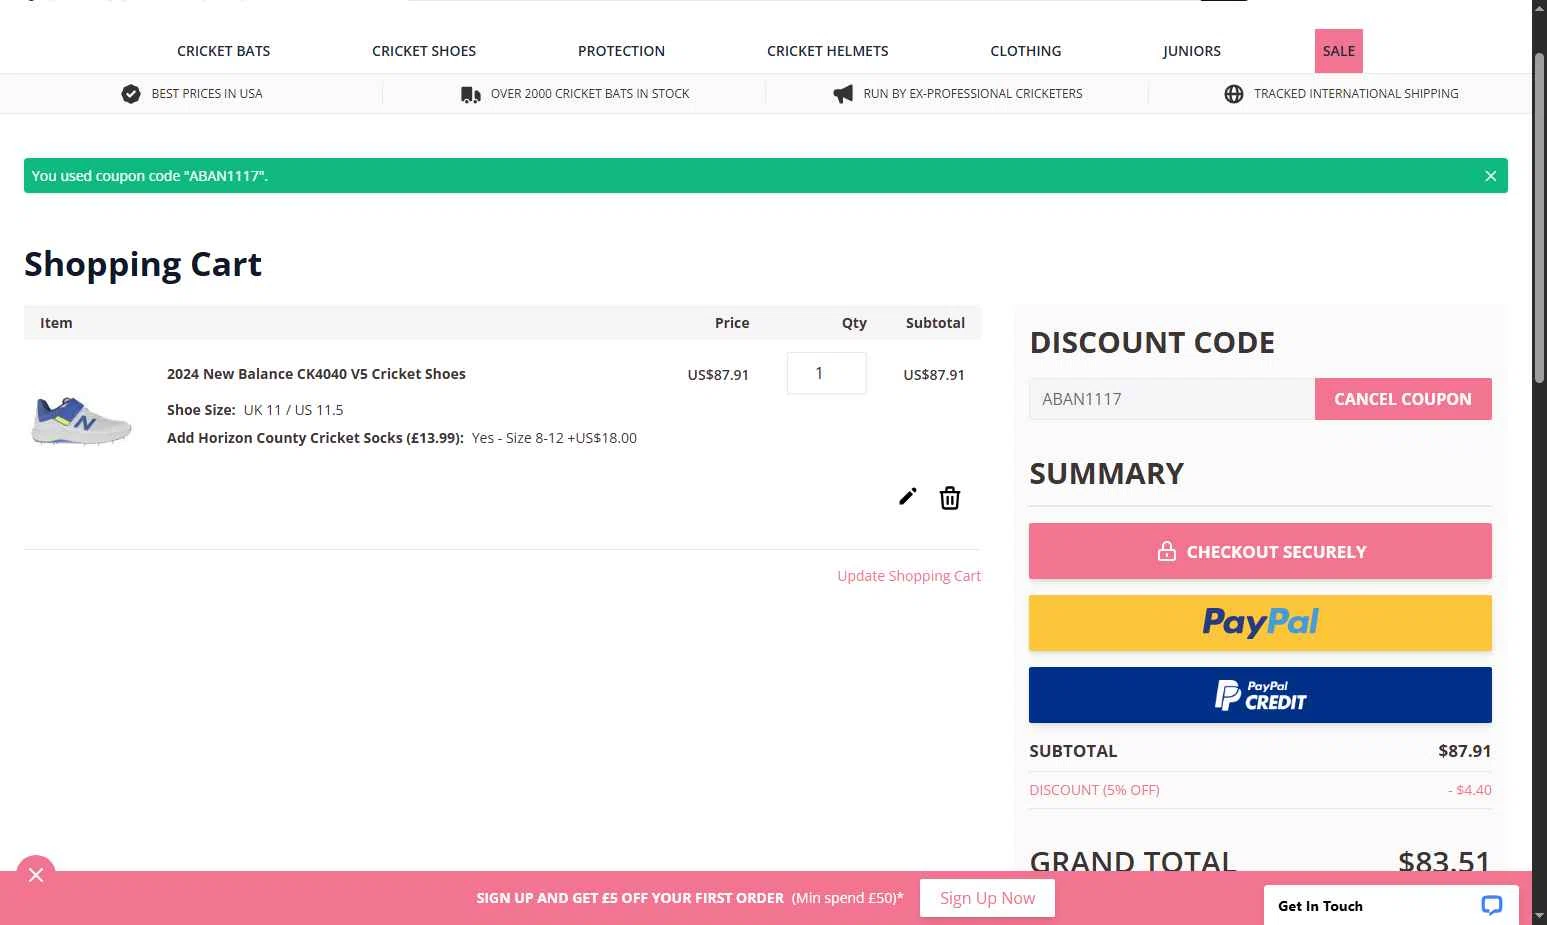This screenshot has height=925, width=1547.
Task: Dismiss the coupon code success message
Action: (1490, 176)
